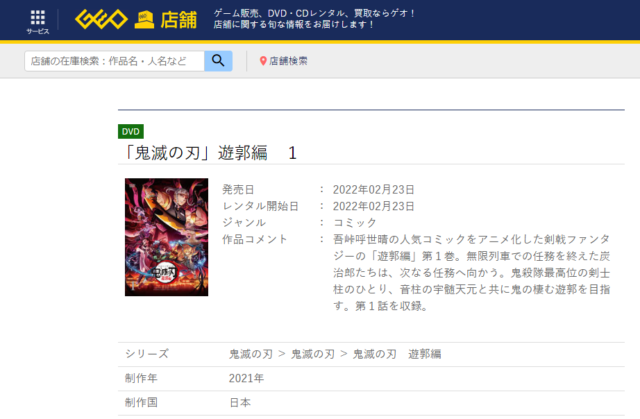Click the title 「鬼滅の刃」遊郭編 1

tap(209, 153)
